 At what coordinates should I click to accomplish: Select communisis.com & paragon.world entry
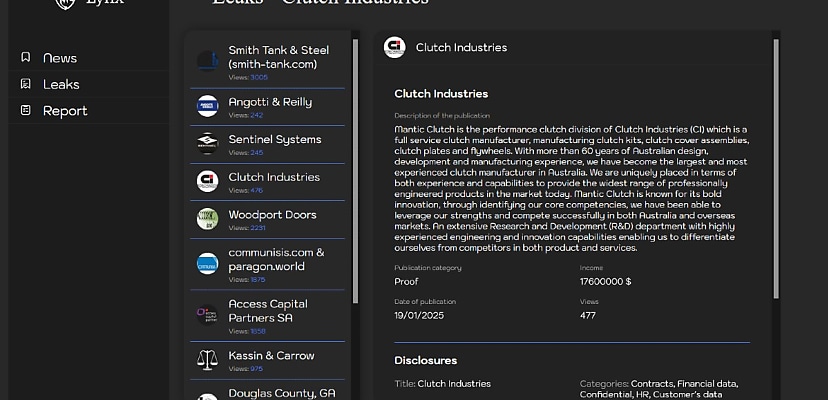pos(267,264)
